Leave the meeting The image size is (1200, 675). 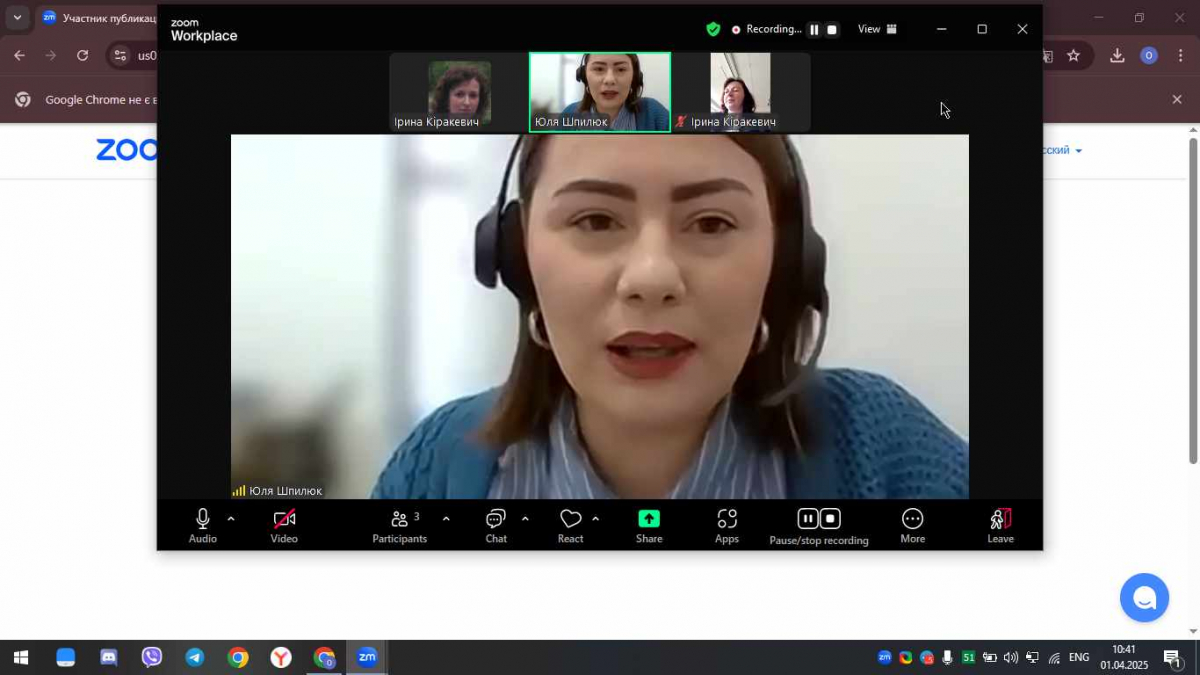coord(1001,525)
